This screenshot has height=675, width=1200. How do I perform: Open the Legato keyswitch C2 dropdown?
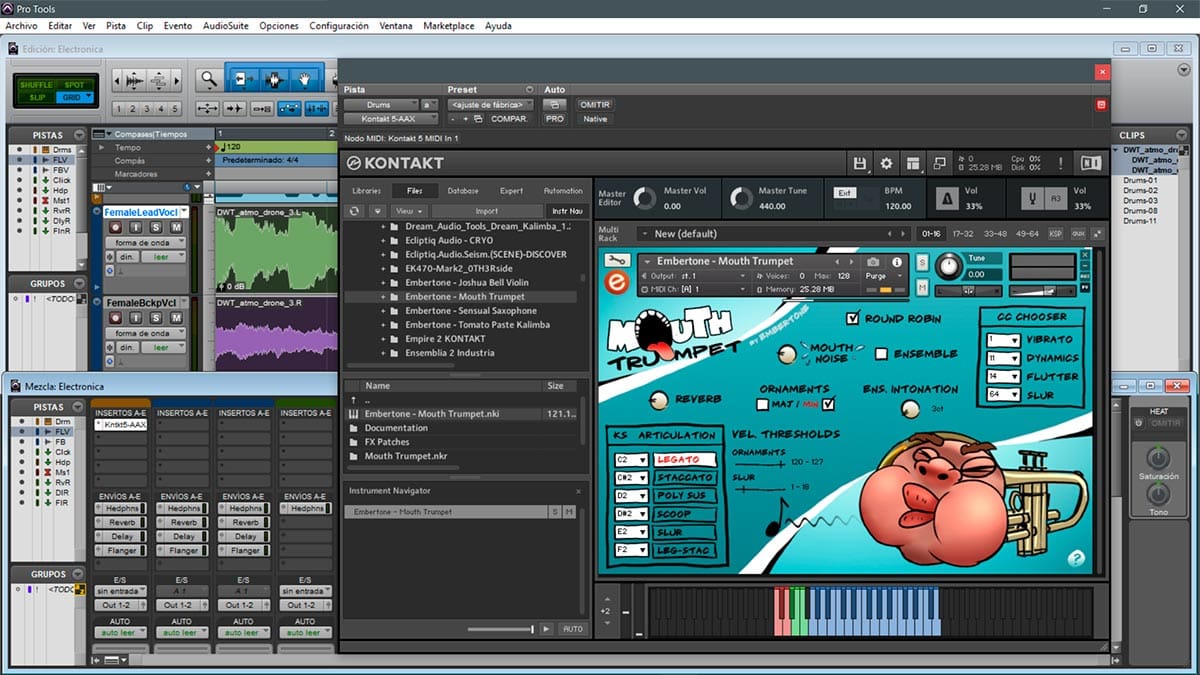click(x=631, y=460)
